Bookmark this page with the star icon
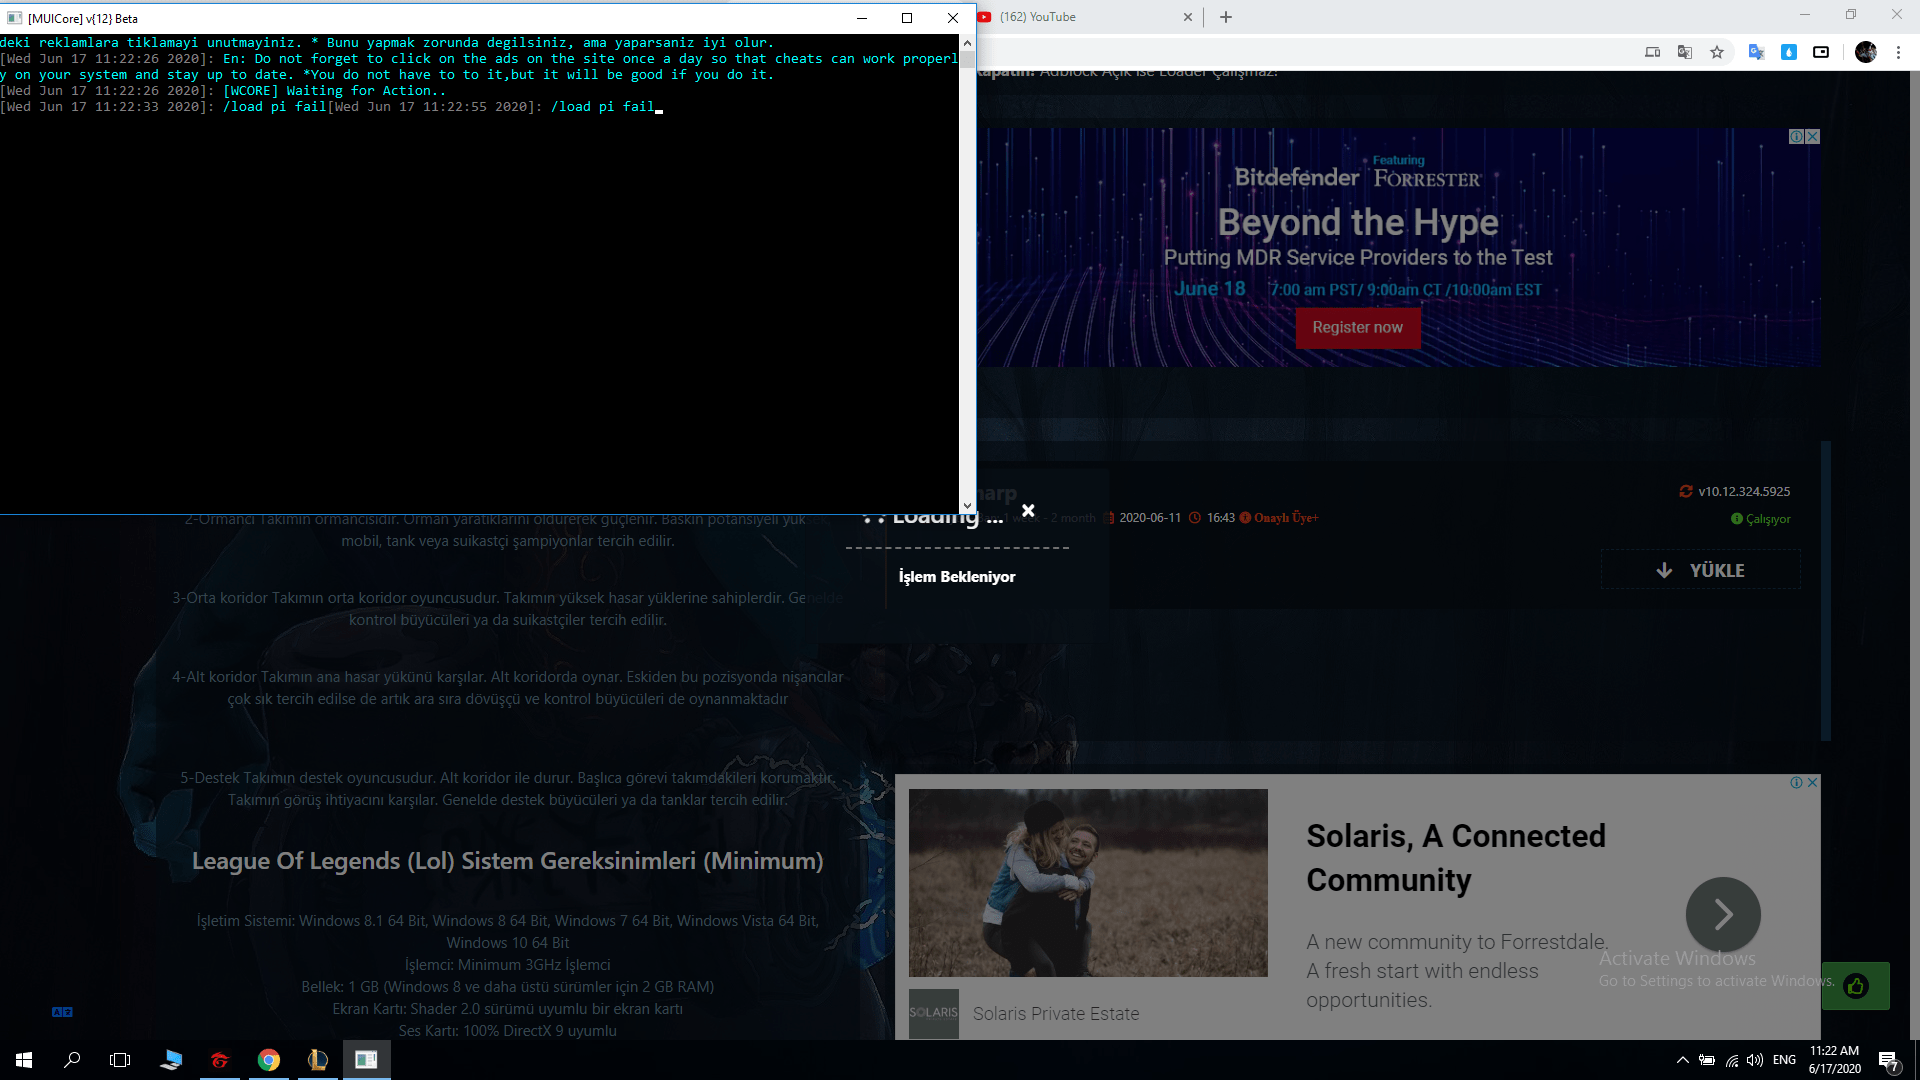1920x1080 pixels. [1717, 52]
